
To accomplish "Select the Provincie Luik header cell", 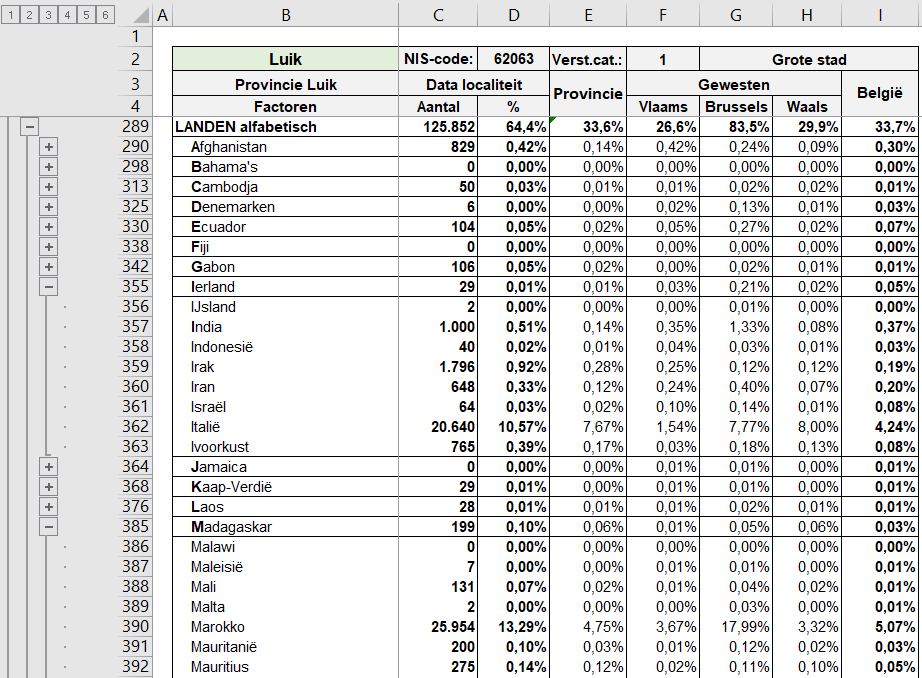I will point(285,85).
